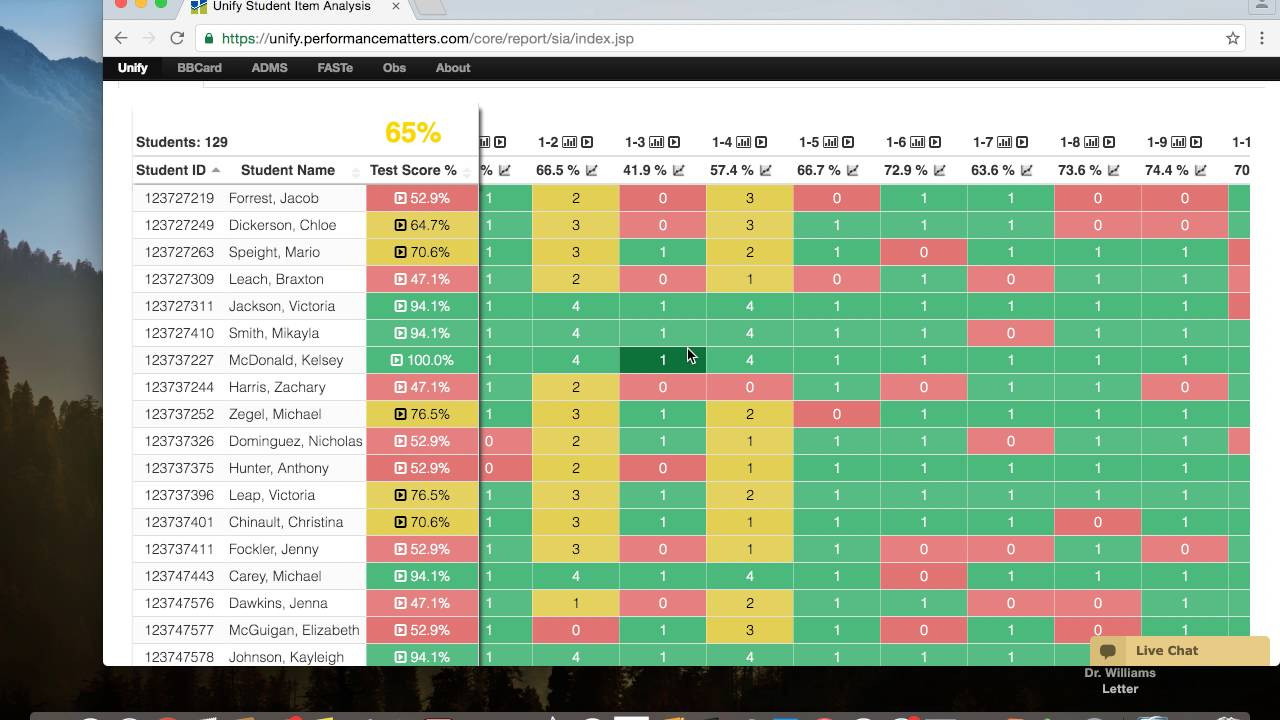Select student name Jackson, Victoria
Image resolution: width=1280 pixels, height=720 pixels.
(x=282, y=306)
